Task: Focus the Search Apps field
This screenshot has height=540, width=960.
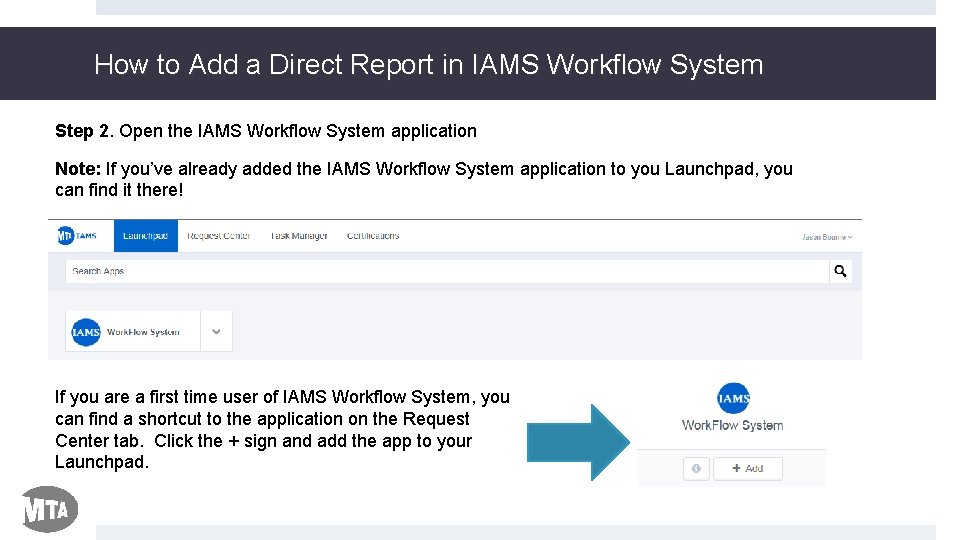Action: (447, 271)
